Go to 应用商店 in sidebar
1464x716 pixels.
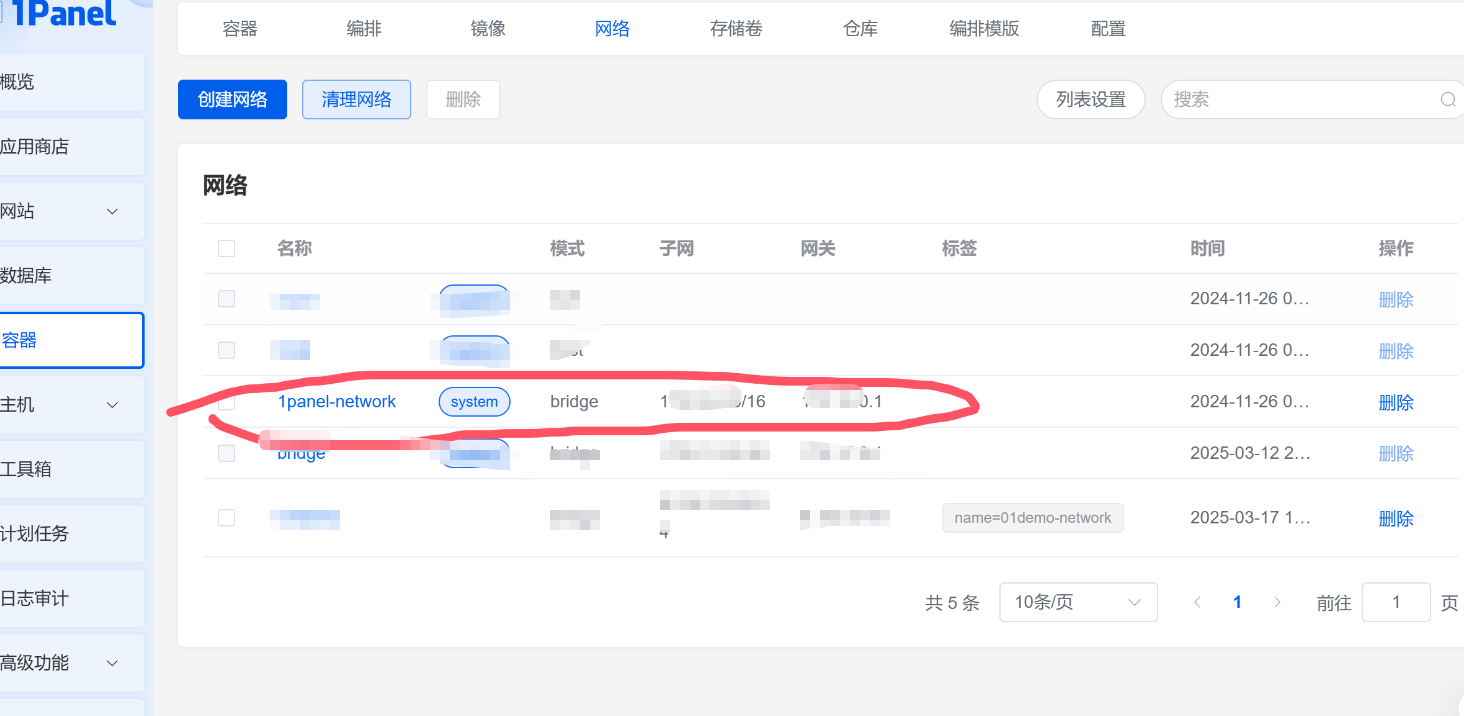pyautogui.click(x=36, y=147)
